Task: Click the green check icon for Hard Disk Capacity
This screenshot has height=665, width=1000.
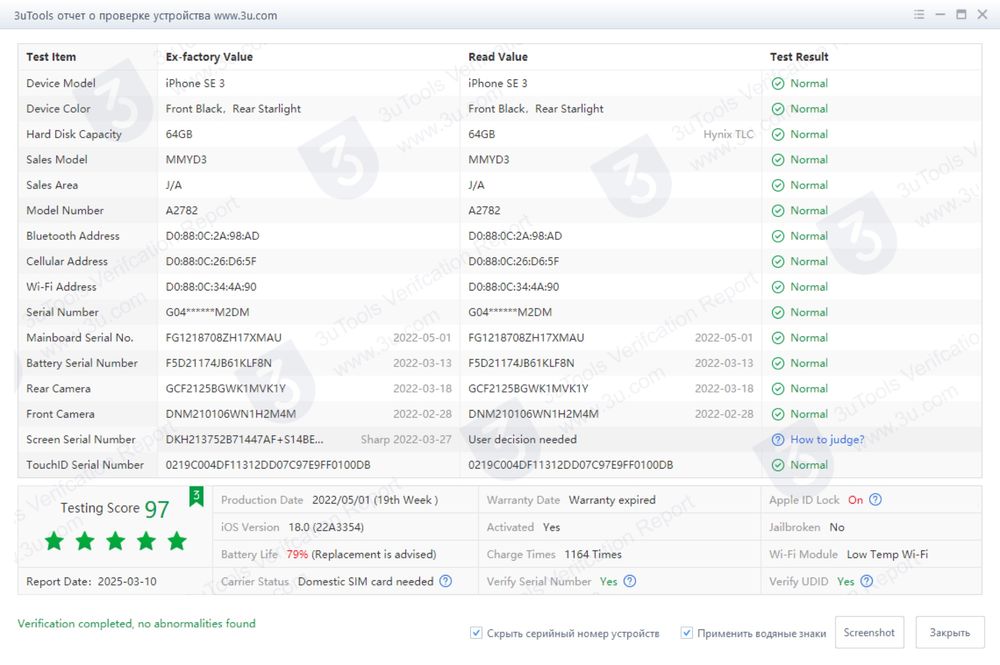Action: click(x=778, y=135)
